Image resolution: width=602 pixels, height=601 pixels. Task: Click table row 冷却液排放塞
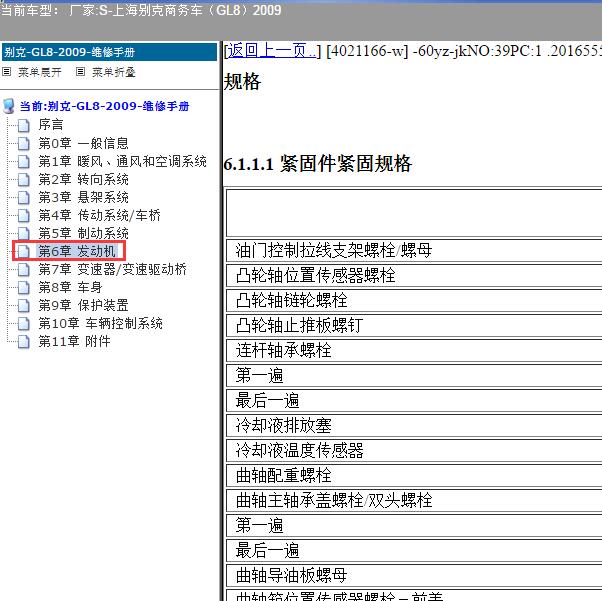(x=414, y=426)
